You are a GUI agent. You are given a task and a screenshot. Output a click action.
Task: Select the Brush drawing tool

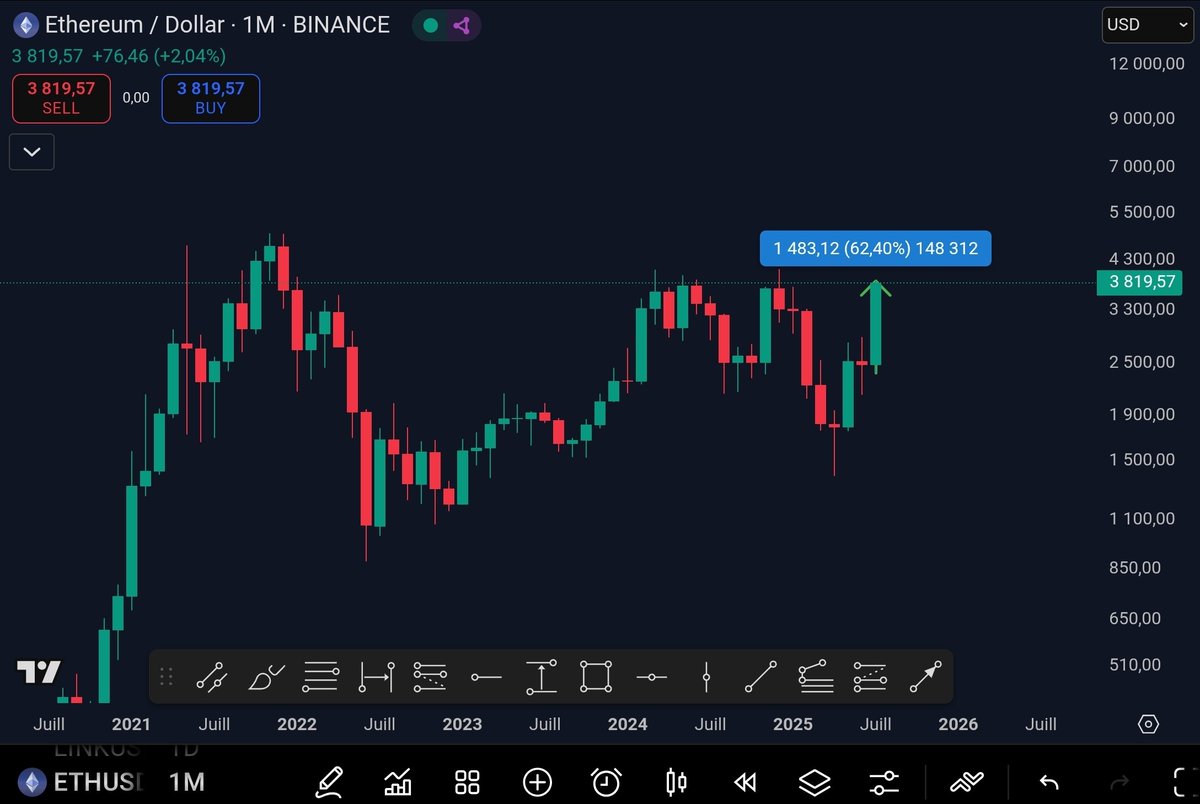pyautogui.click(x=267, y=677)
